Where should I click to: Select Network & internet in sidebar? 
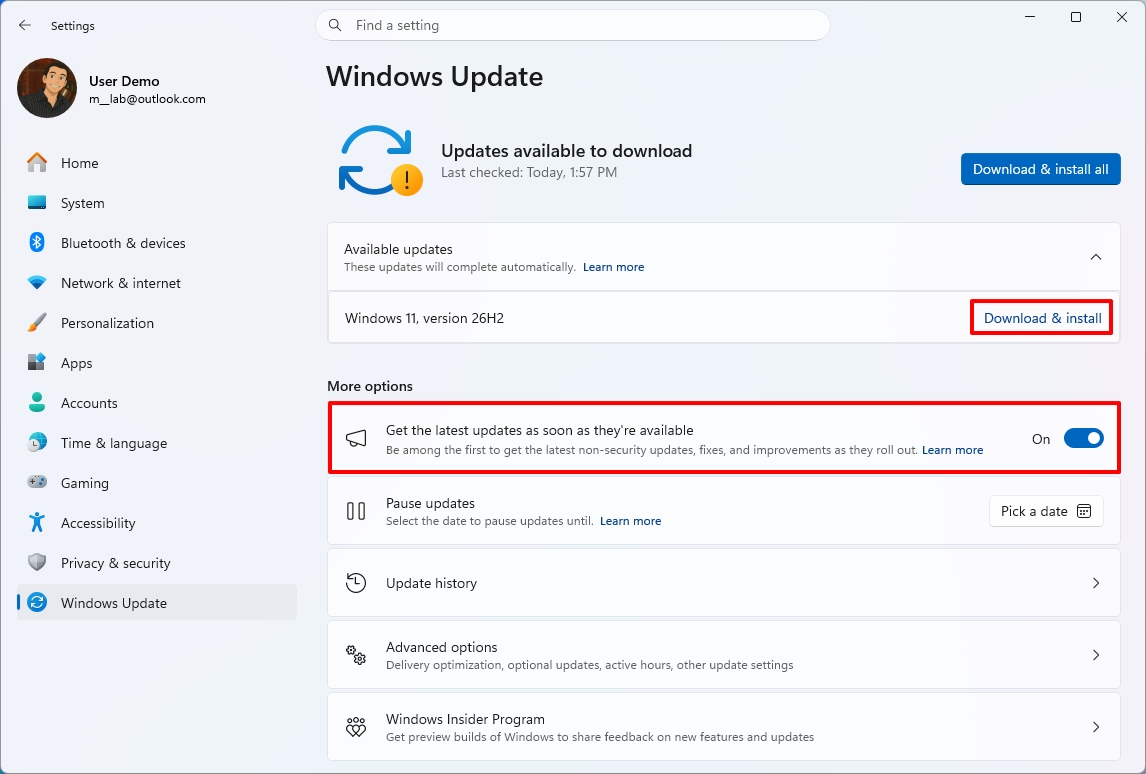point(157,283)
